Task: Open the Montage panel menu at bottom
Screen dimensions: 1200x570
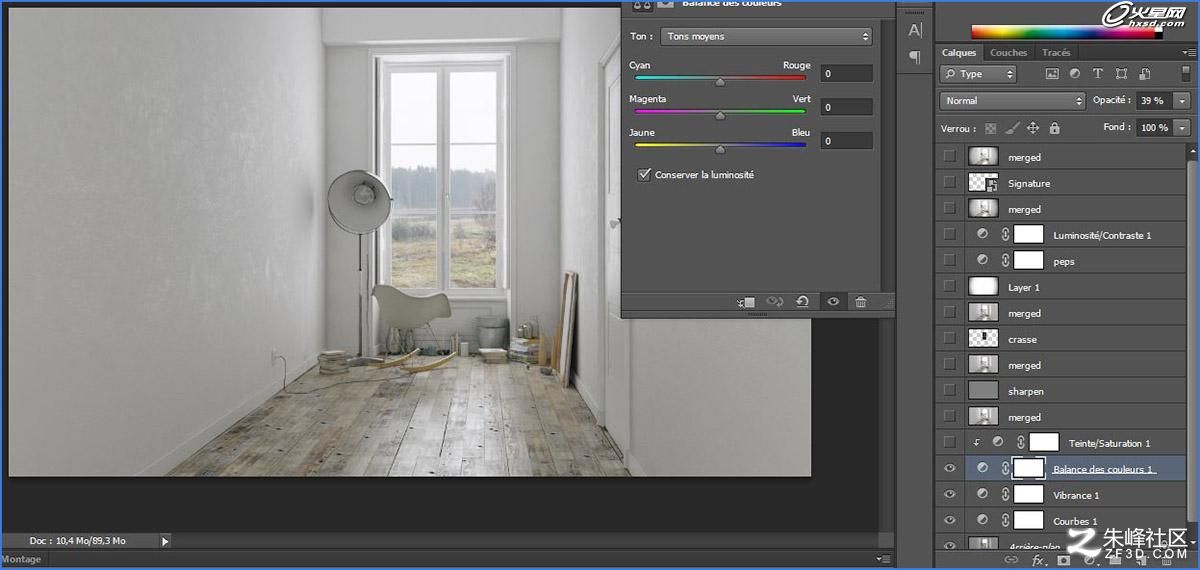Action: (883, 559)
